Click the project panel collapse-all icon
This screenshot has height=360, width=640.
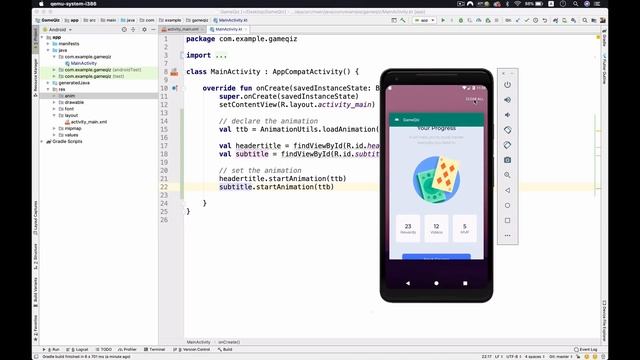point(133,29)
